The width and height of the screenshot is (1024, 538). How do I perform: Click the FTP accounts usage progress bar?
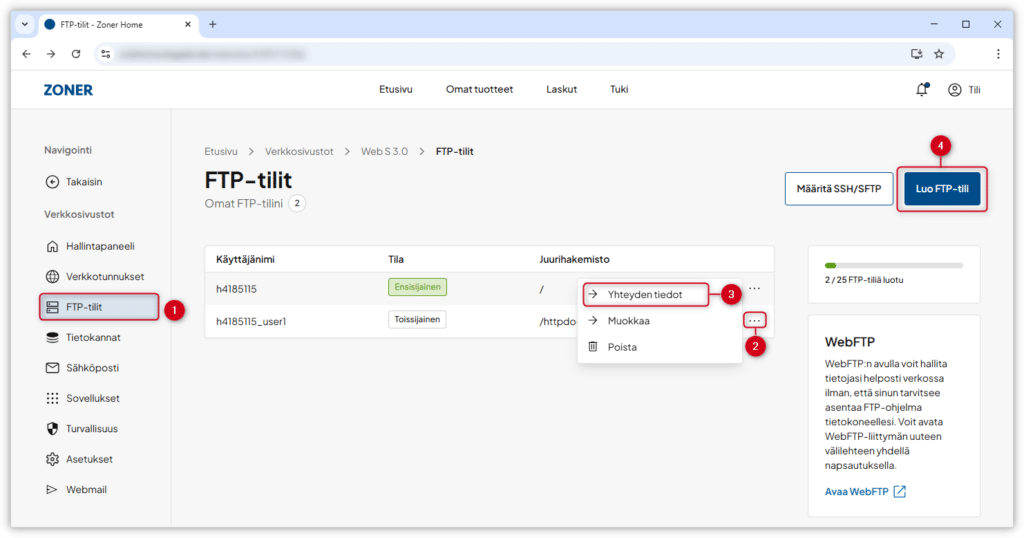tap(893, 266)
